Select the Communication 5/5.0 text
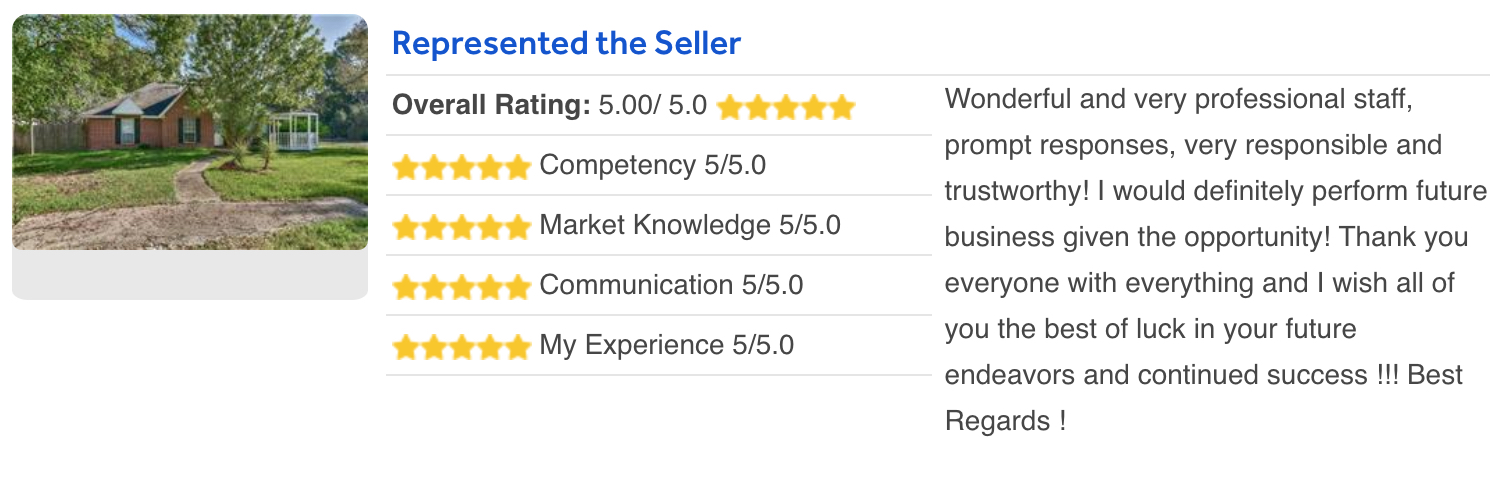Viewport: 1502px width, 492px height. click(671, 285)
